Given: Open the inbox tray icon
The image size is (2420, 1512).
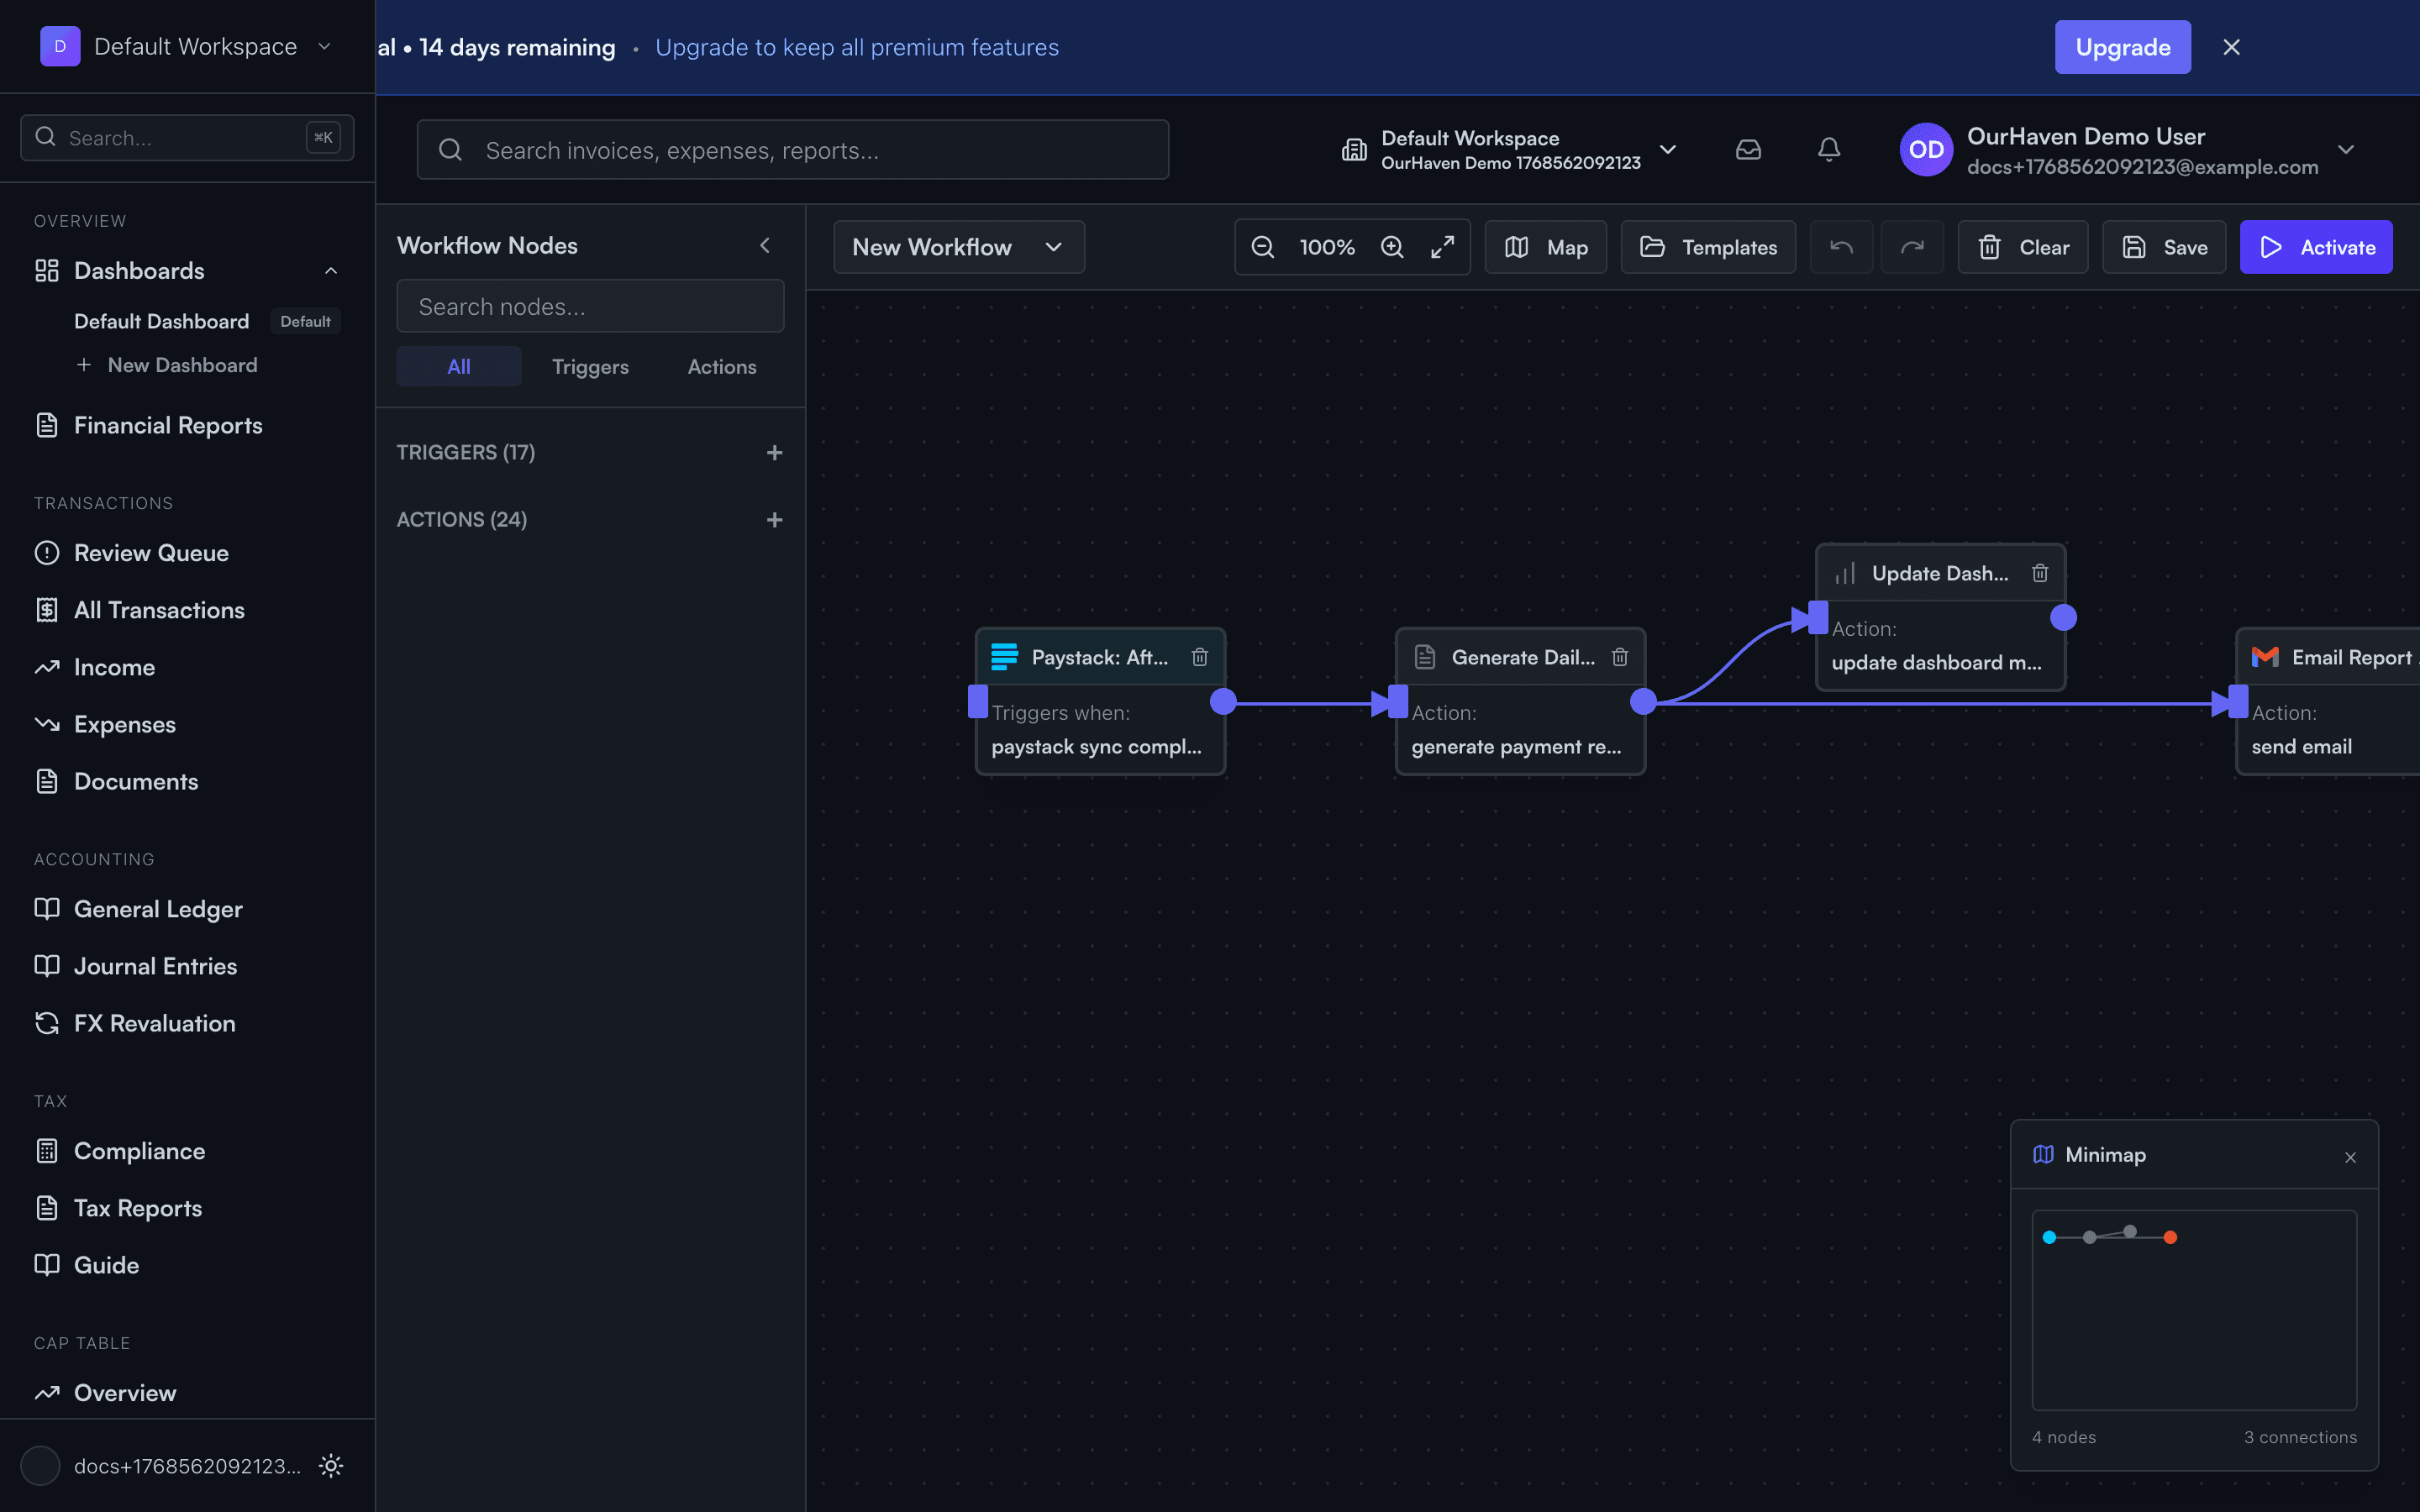Looking at the screenshot, I should pyautogui.click(x=1748, y=149).
